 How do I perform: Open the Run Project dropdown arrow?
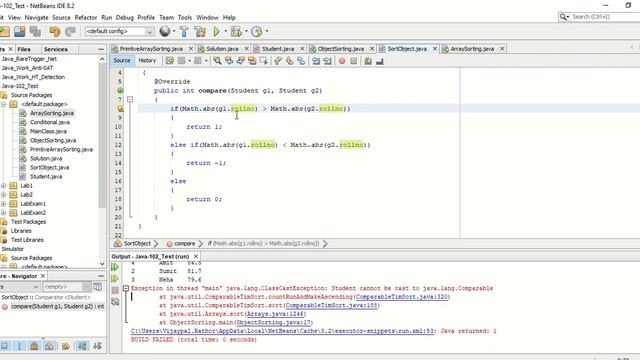click(x=225, y=31)
